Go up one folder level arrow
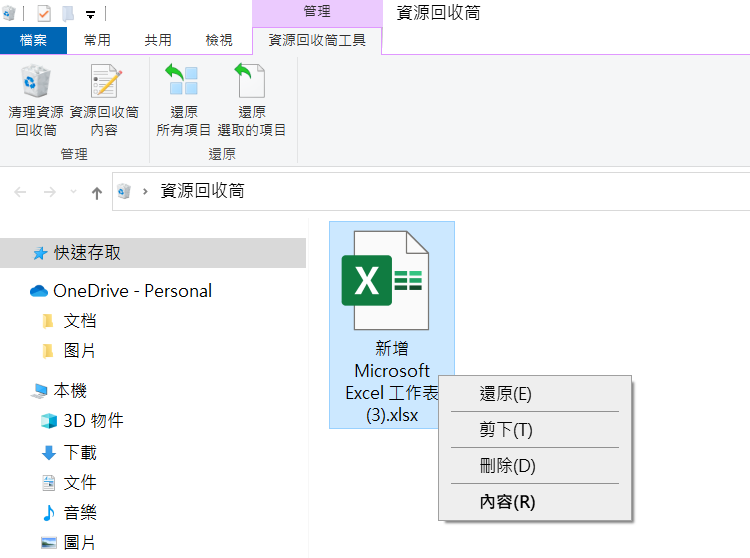 click(x=97, y=193)
